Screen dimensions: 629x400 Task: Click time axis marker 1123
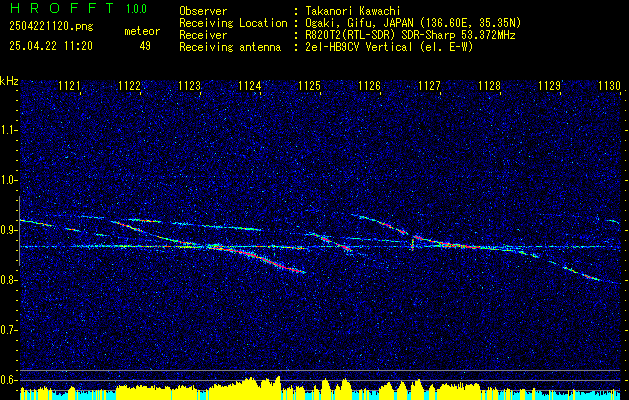[190, 86]
